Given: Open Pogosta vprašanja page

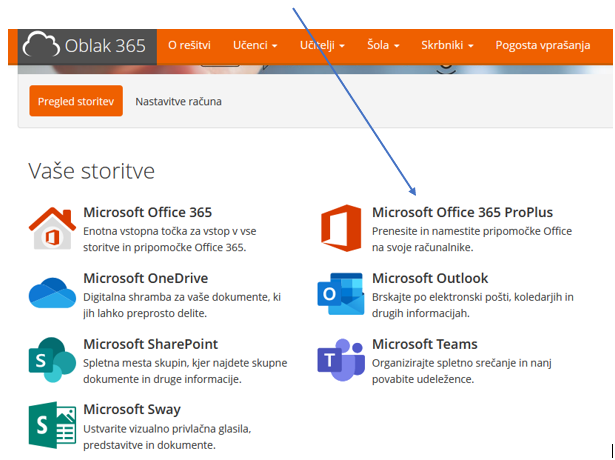Looking at the screenshot, I should (x=543, y=45).
